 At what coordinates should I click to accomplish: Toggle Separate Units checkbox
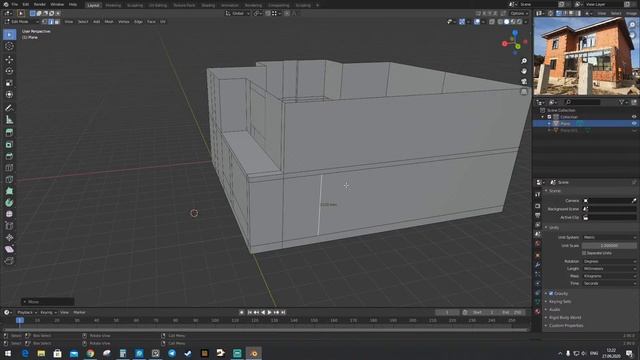pos(584,253)
